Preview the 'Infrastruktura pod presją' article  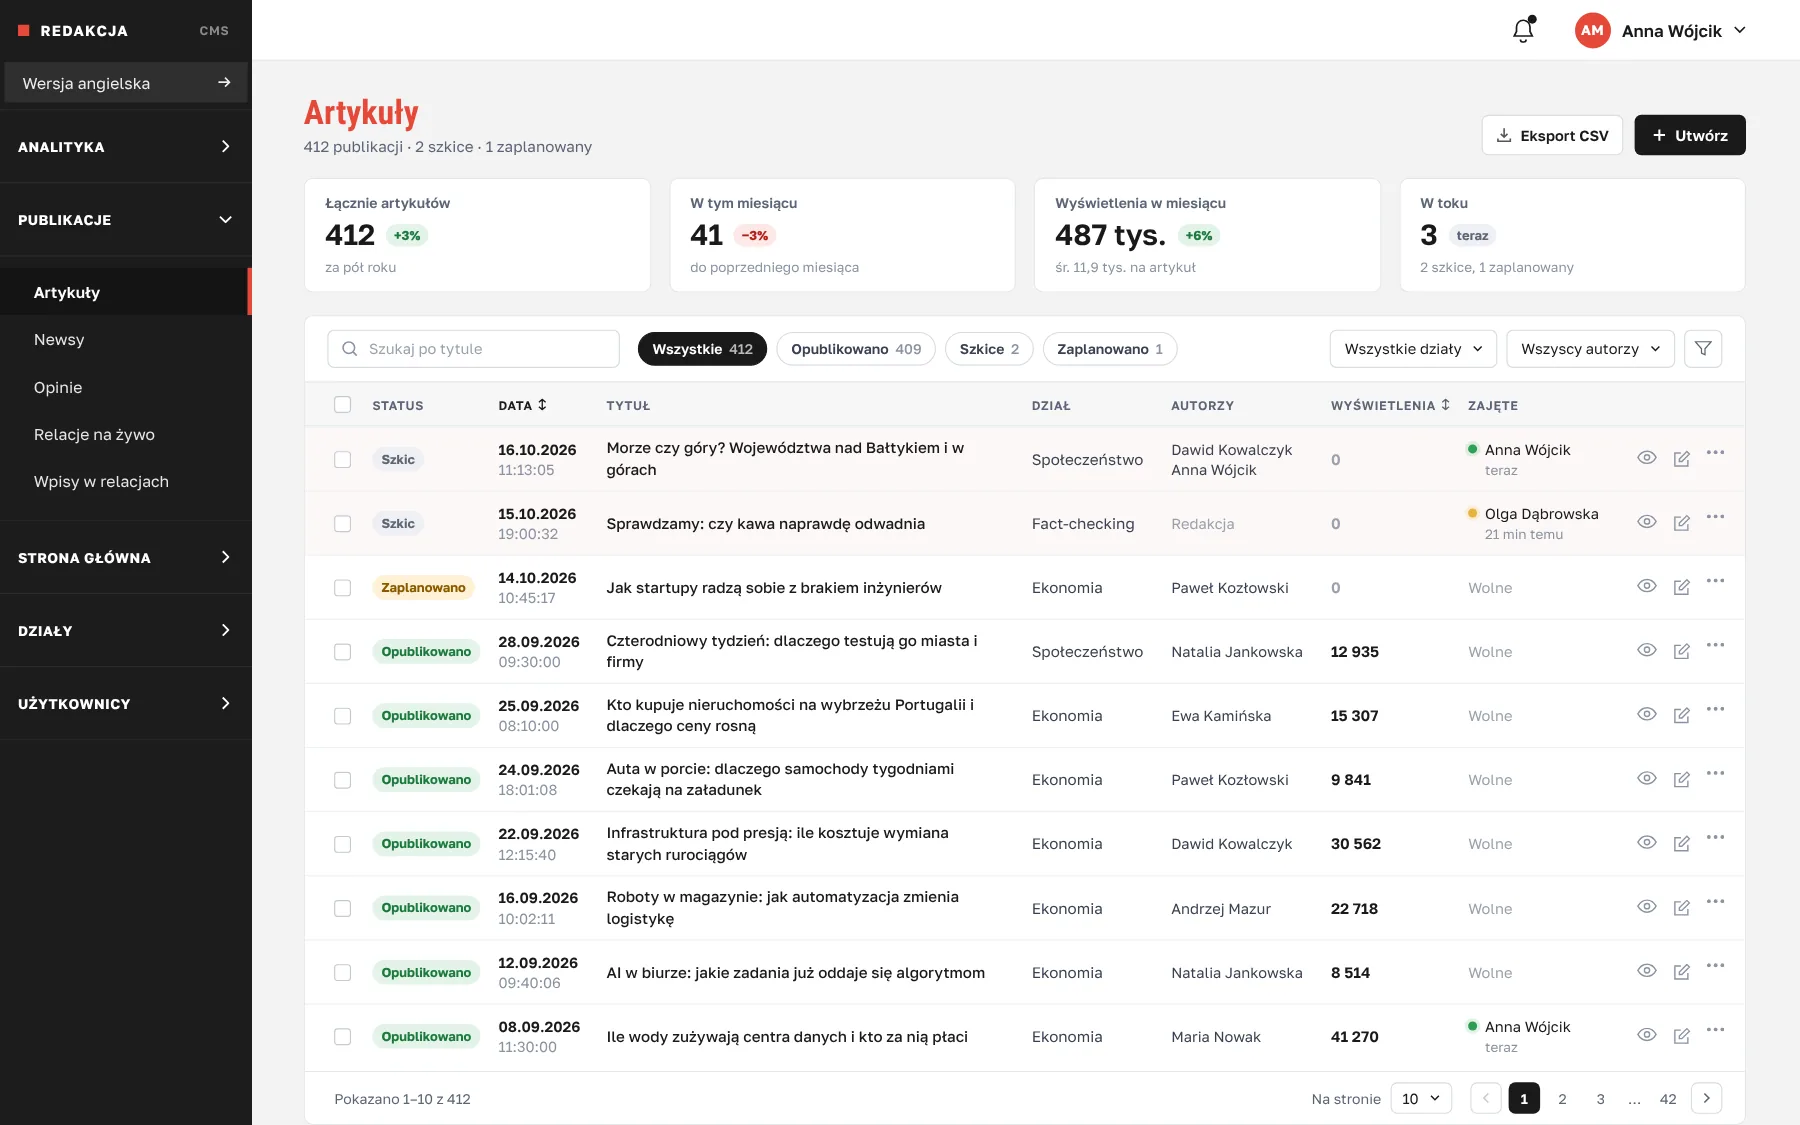[x=1647, y=842]
